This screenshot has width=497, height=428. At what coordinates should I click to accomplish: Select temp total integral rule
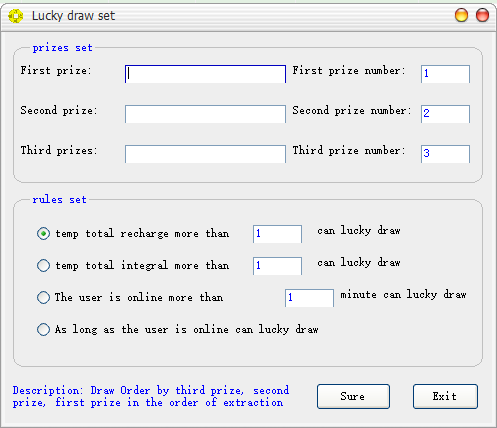coord(43,266)
